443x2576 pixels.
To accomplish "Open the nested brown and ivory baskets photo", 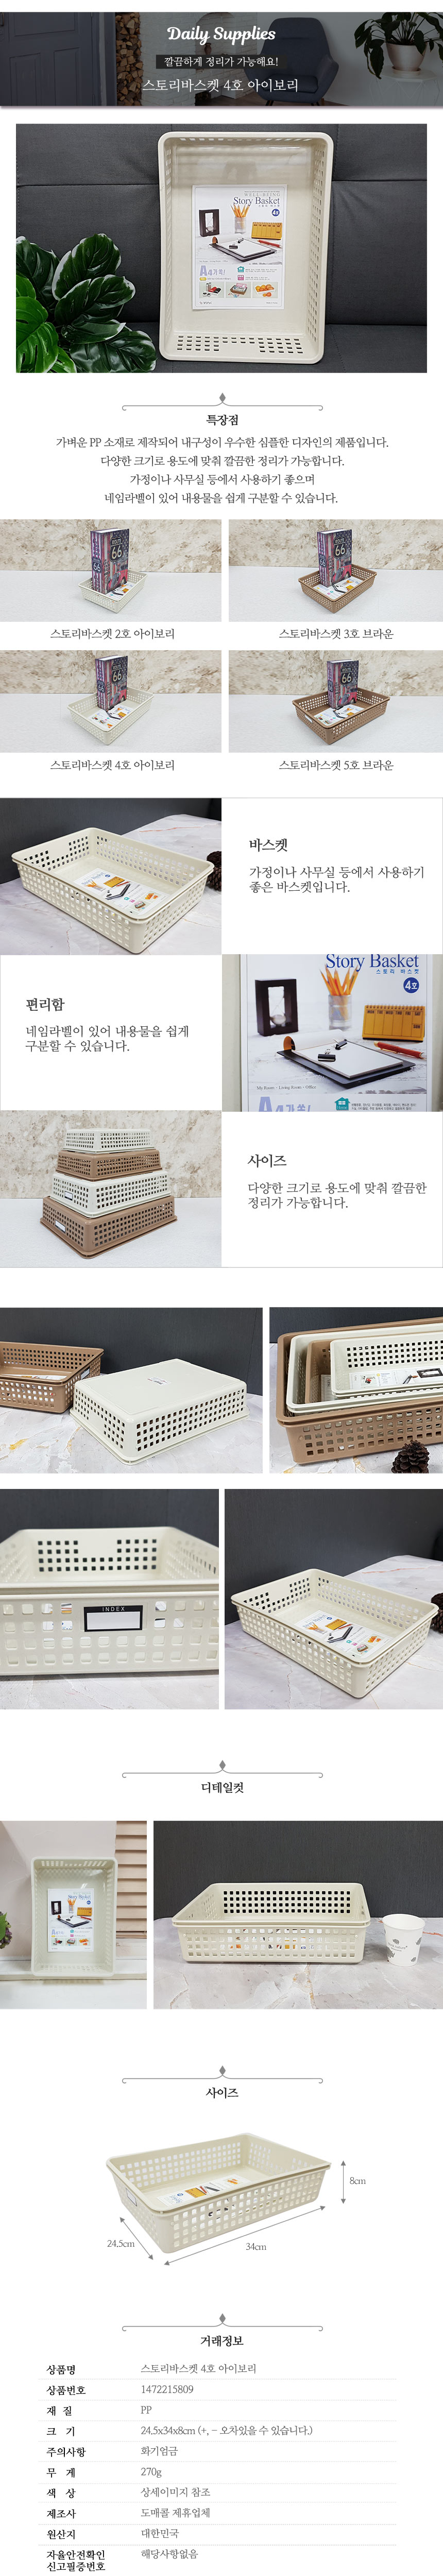I will 356,1390.
